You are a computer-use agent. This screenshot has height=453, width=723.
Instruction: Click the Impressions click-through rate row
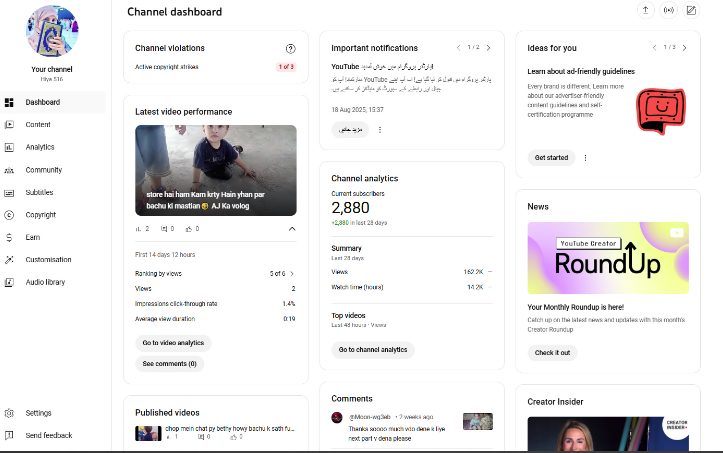tap(215, 304)
